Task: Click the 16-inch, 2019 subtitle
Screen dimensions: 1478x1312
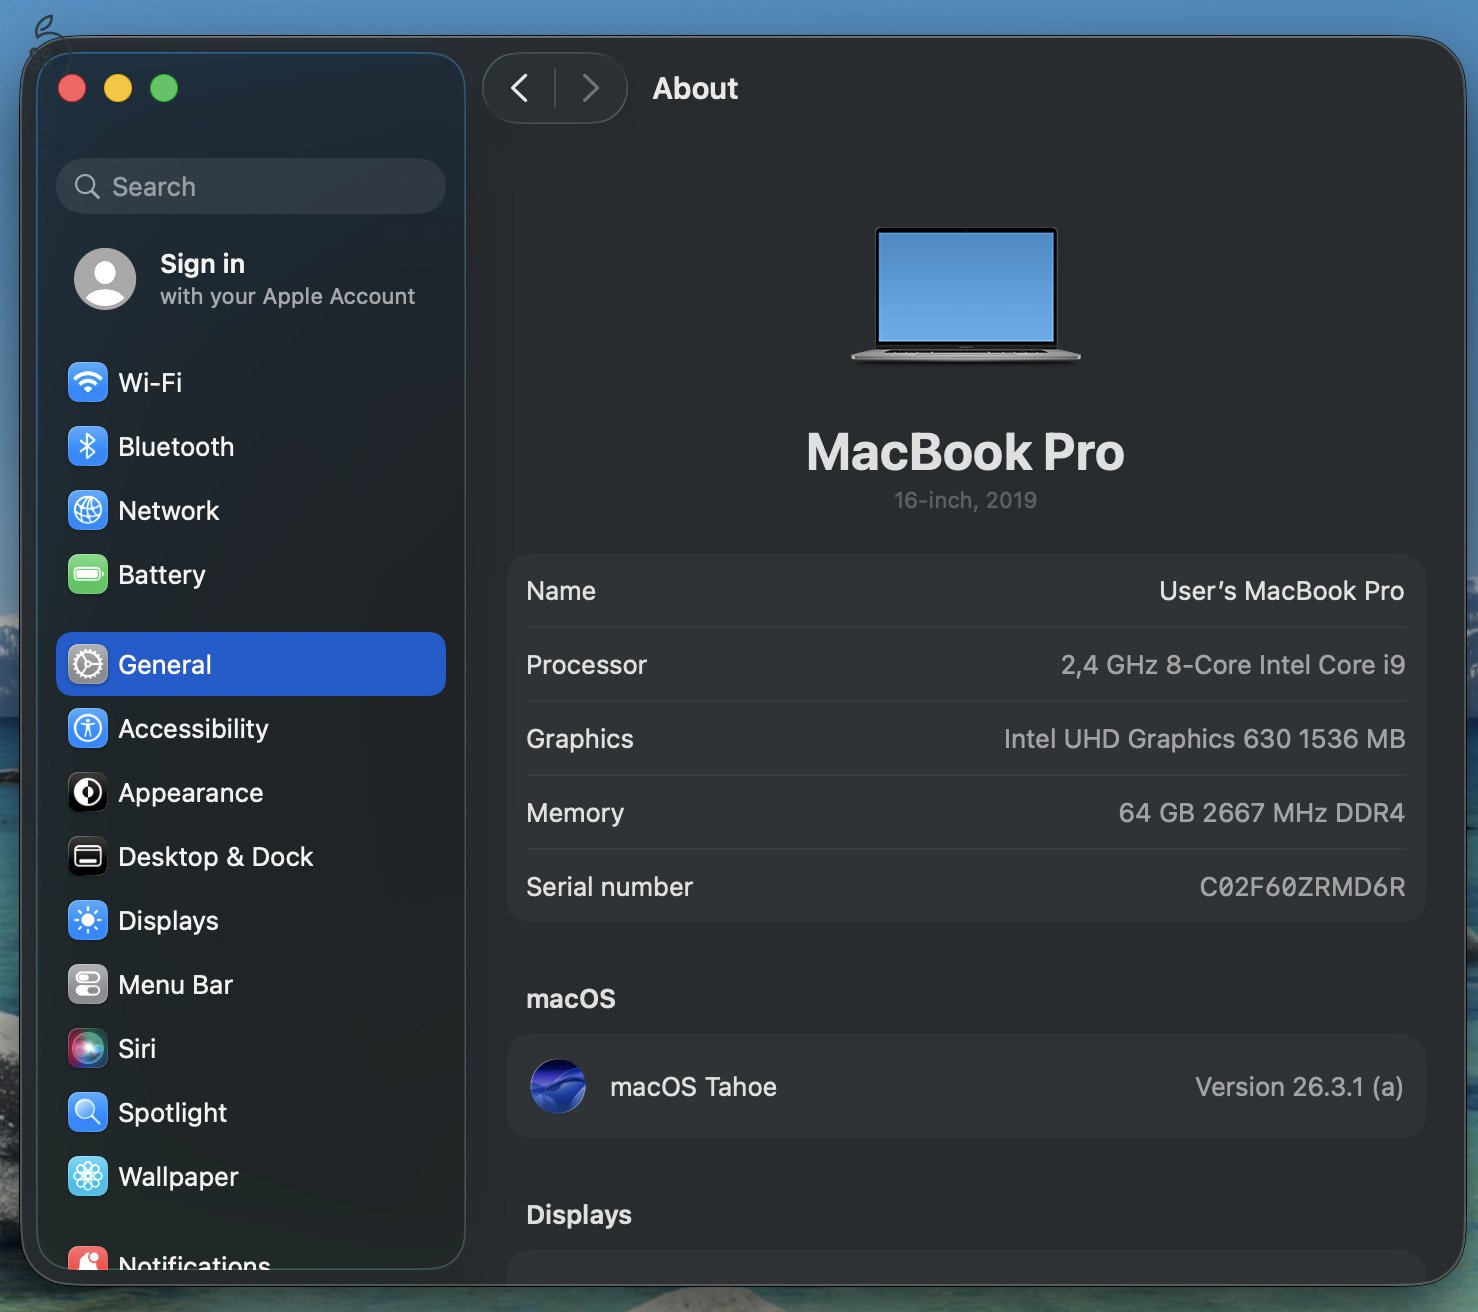Action: [965, 500]
